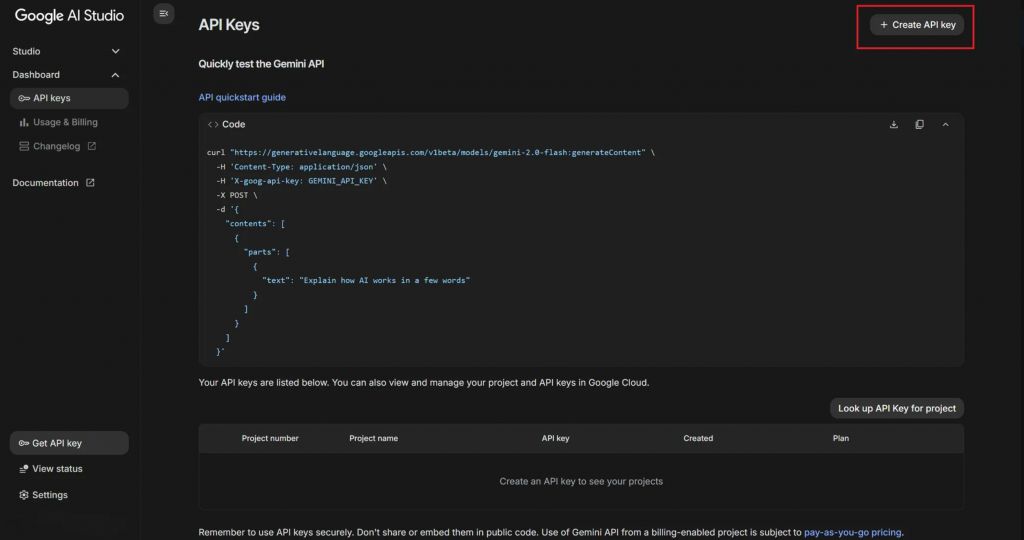1024x540 pixels.
Task: Click the API Keys page title
Action: [229, 25]
